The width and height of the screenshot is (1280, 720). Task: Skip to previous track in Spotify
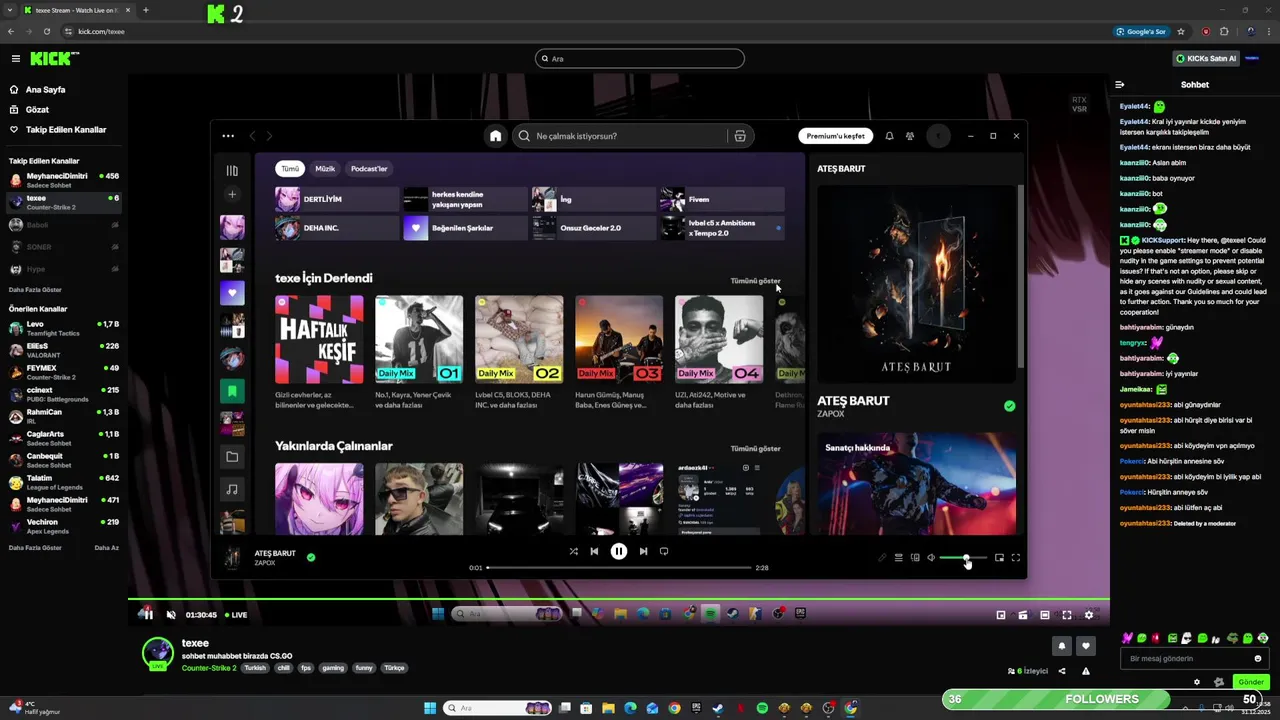pyautogui.click(x=594, y=551)
